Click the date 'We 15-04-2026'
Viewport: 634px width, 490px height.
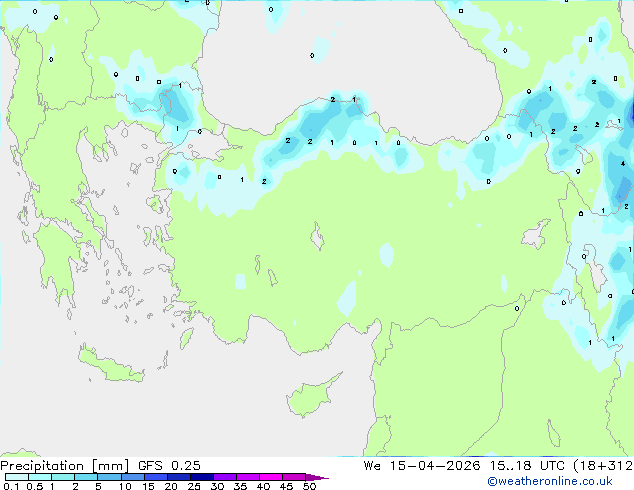422,466
